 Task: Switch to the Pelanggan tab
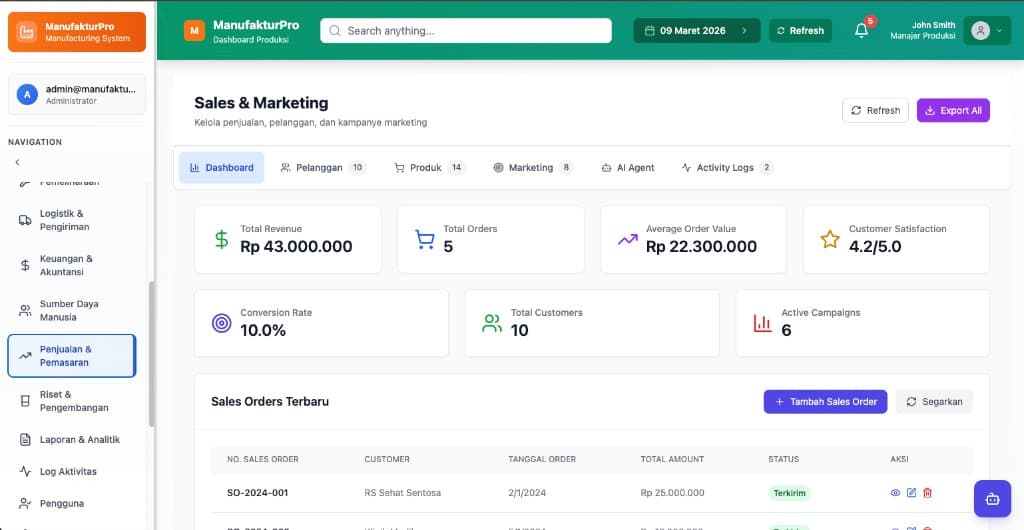pos(323,168)
